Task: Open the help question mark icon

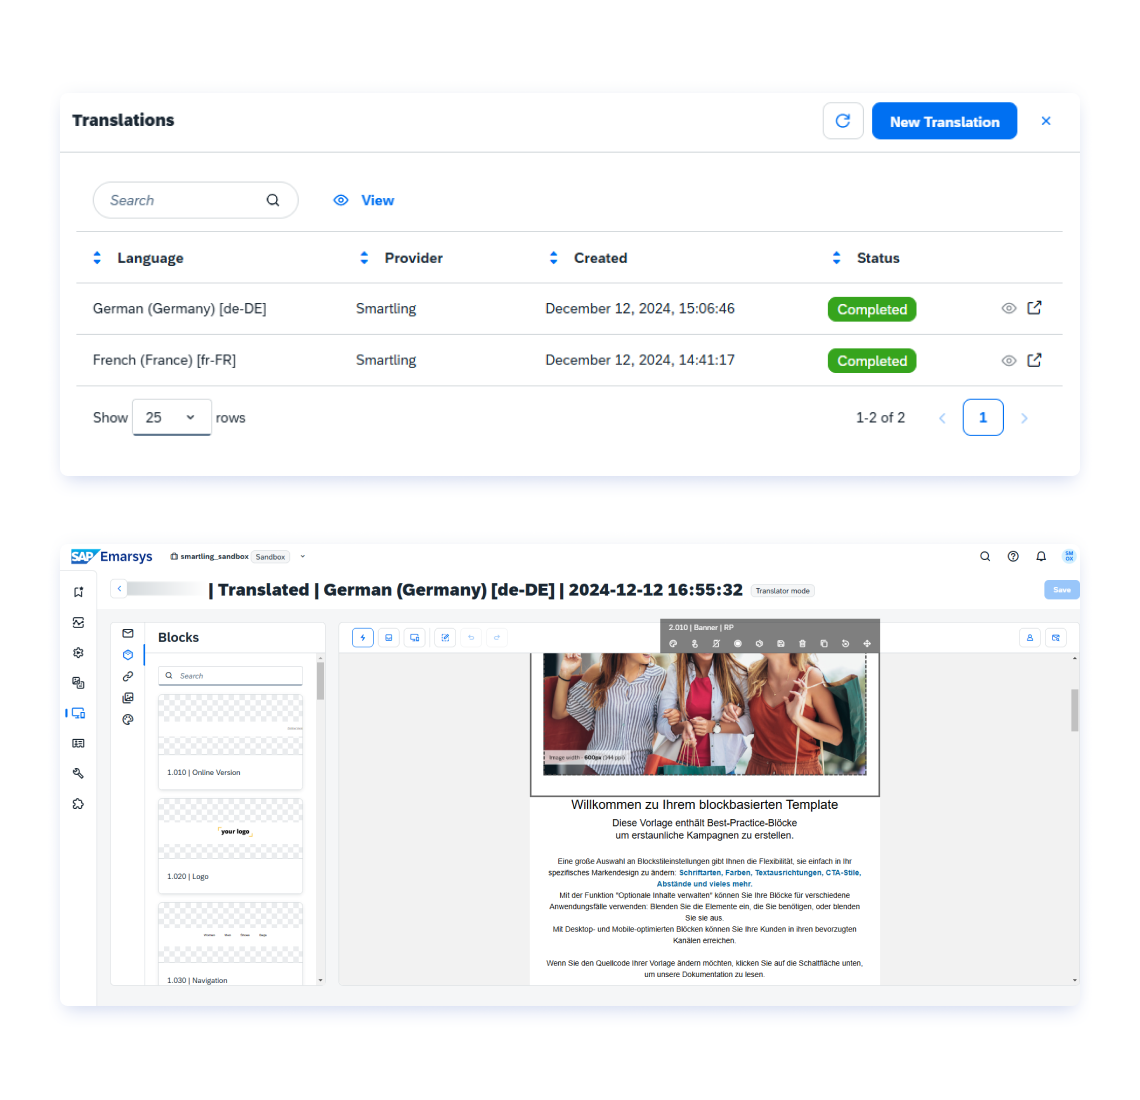Action: tap(1013, 556)
